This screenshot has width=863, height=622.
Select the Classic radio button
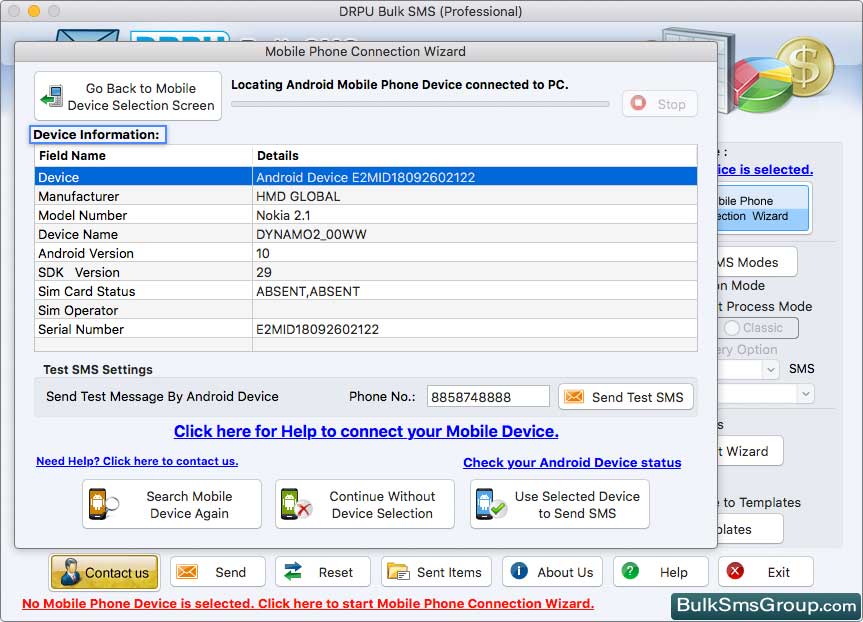click(731, 328)
